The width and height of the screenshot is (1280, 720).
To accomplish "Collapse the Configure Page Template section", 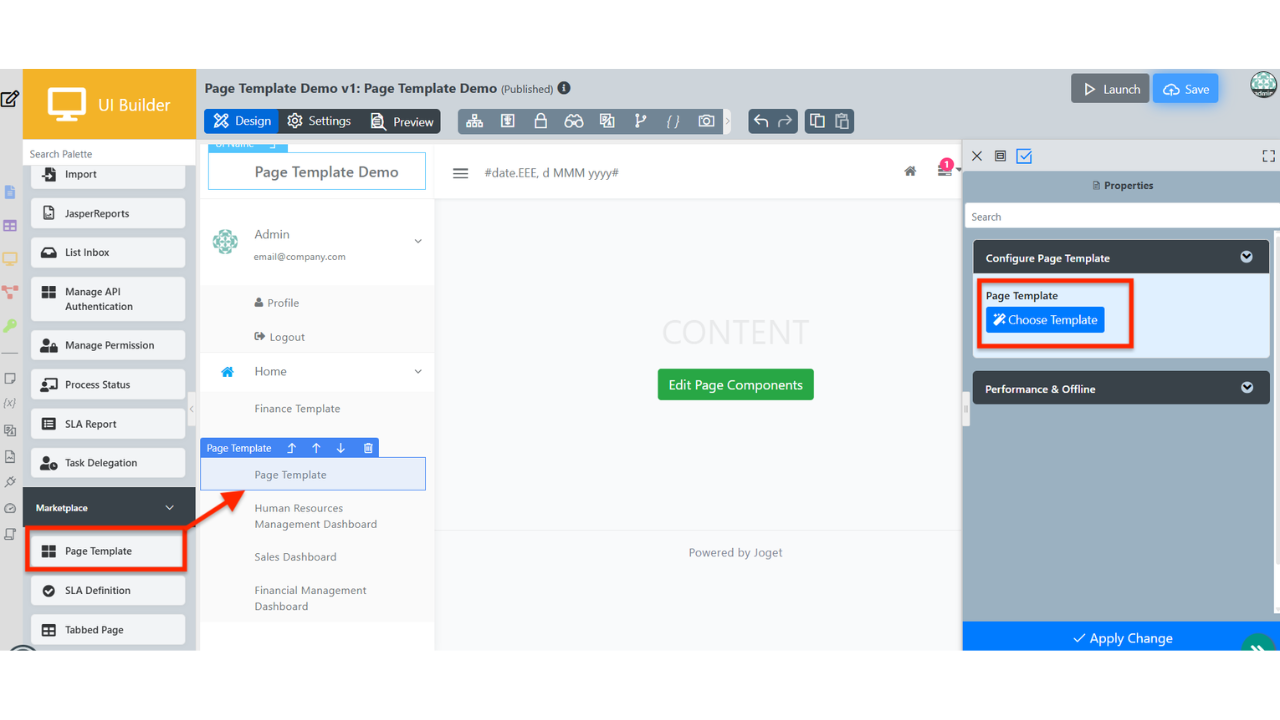I will (1246, 257).
